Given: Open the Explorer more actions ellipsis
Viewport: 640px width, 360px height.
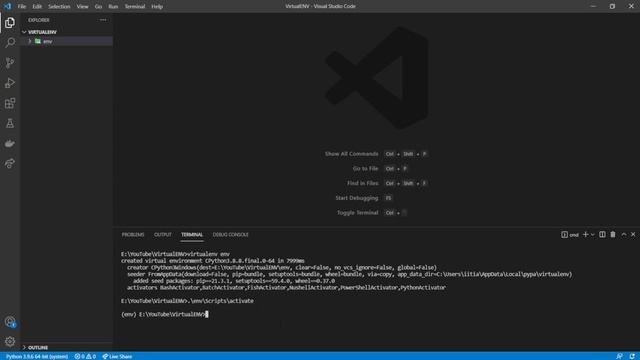Looking at the screenshot, I should 103,20.
